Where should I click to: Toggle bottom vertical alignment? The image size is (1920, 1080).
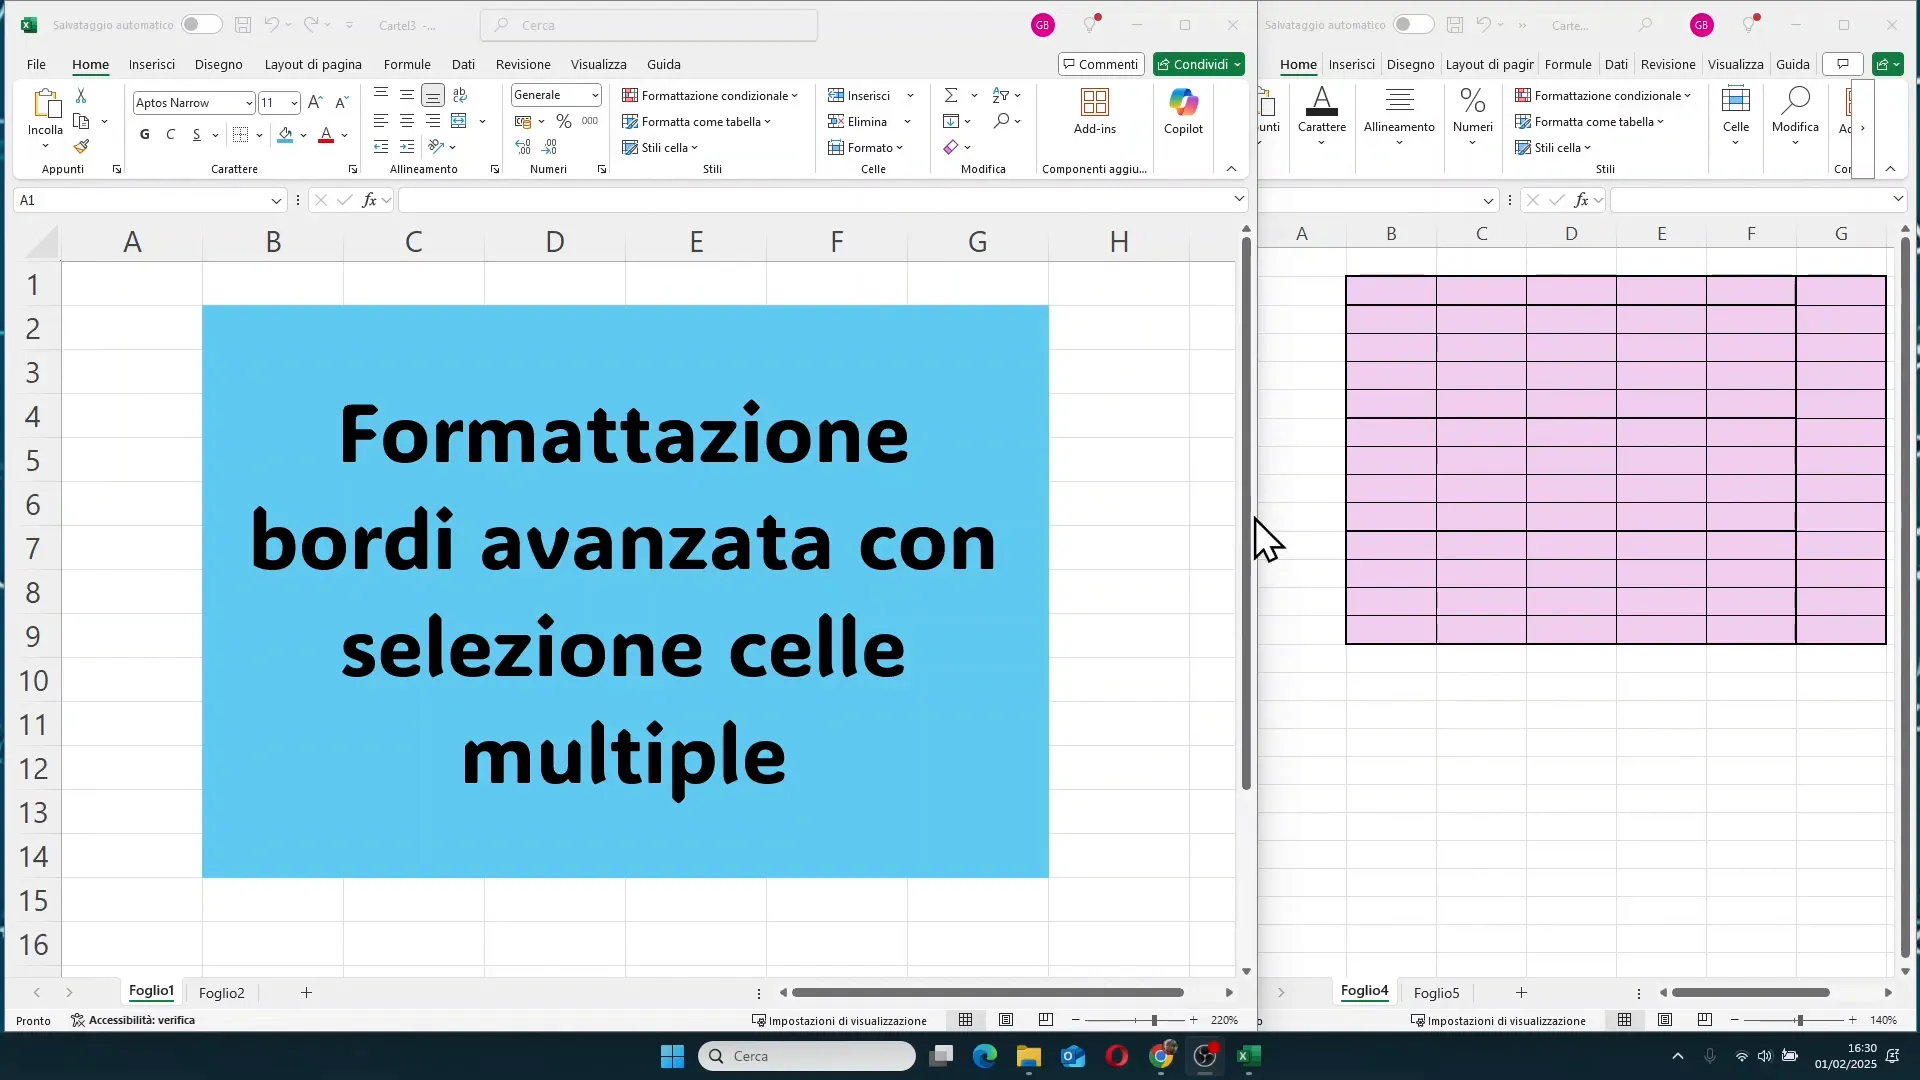click(x=433, y=95)
